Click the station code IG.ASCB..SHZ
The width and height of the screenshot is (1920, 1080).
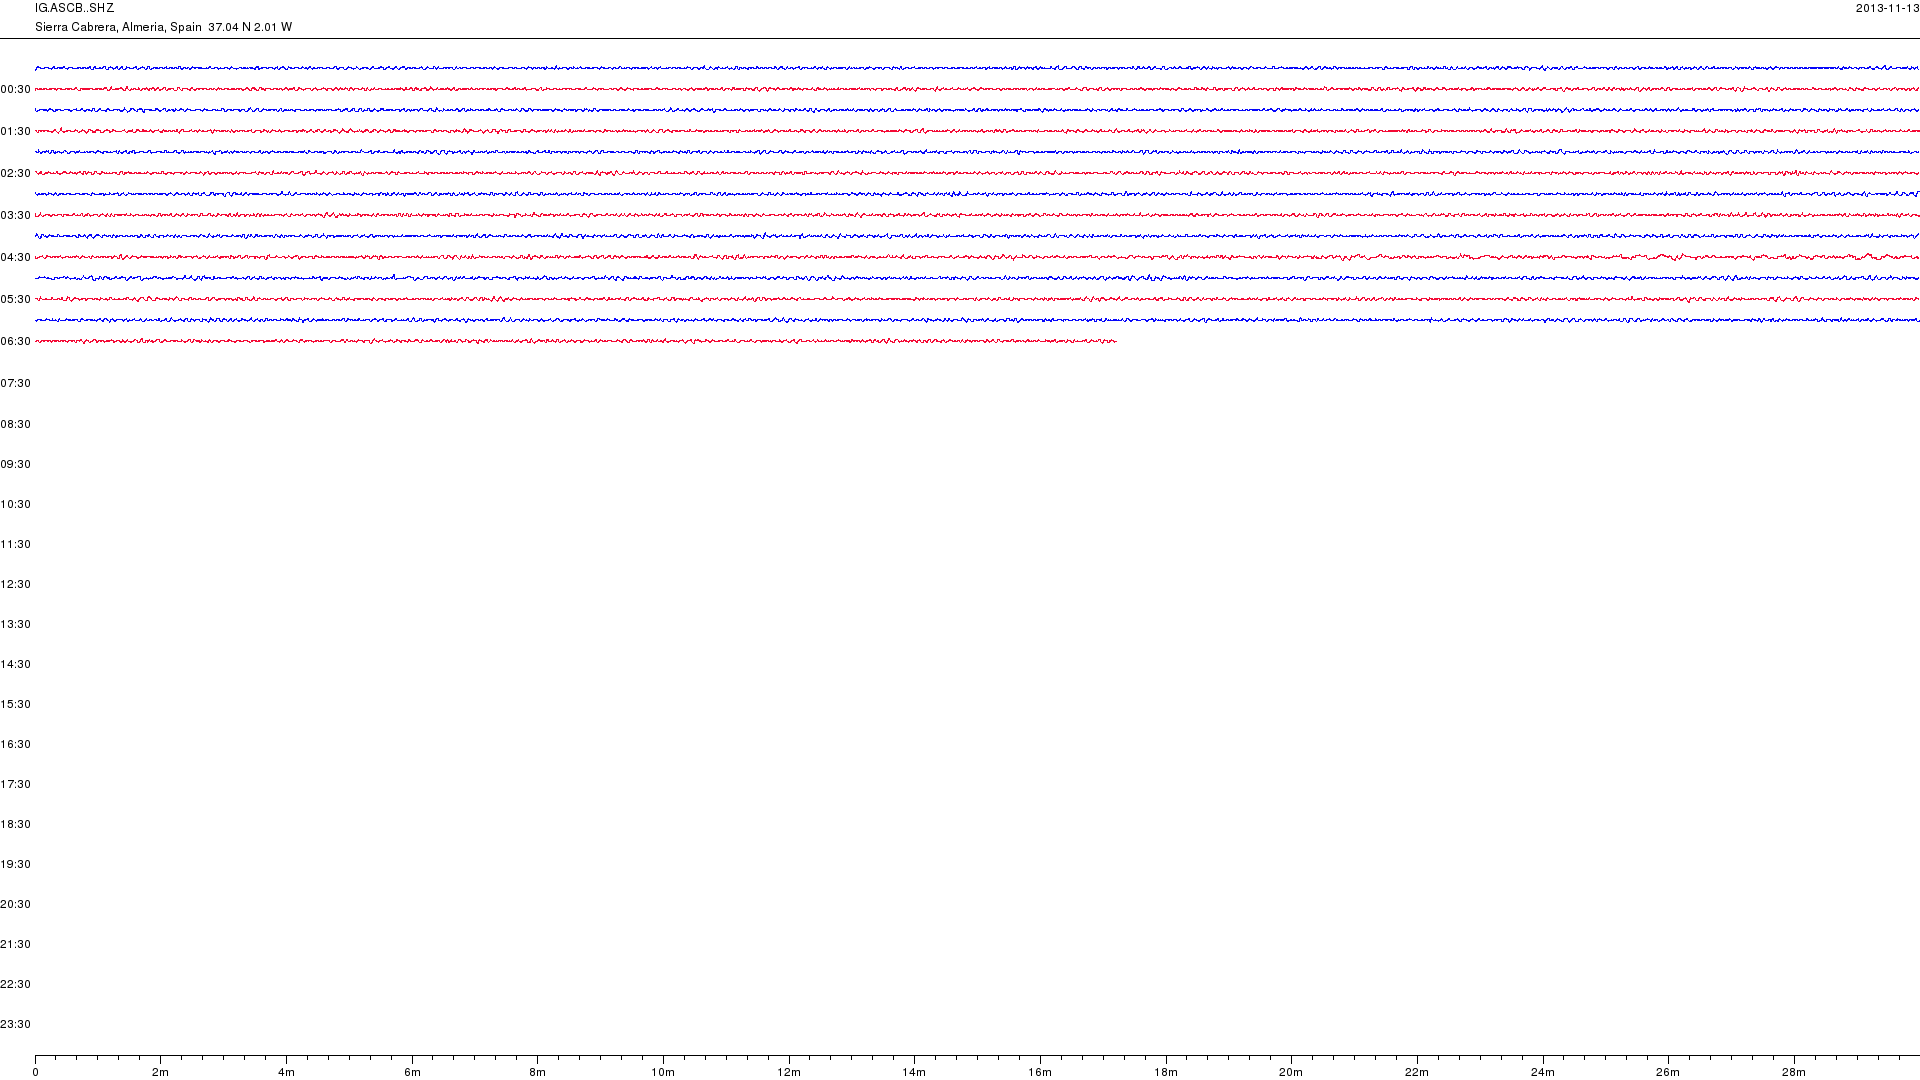click(x=74, y=8)
